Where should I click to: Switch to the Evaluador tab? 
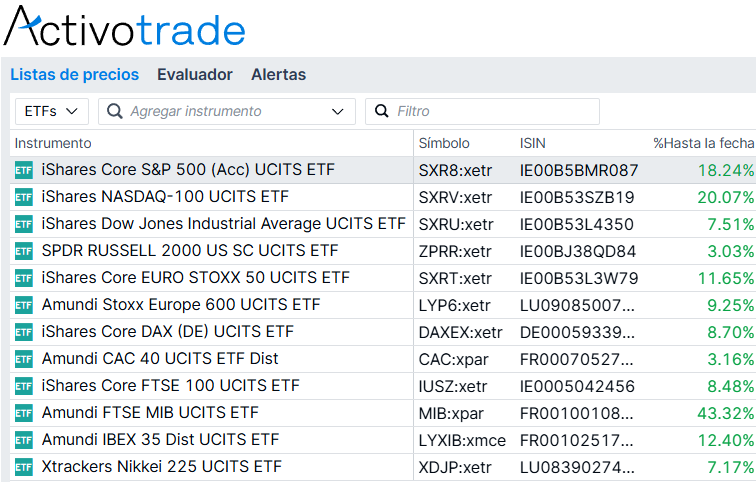195,75
